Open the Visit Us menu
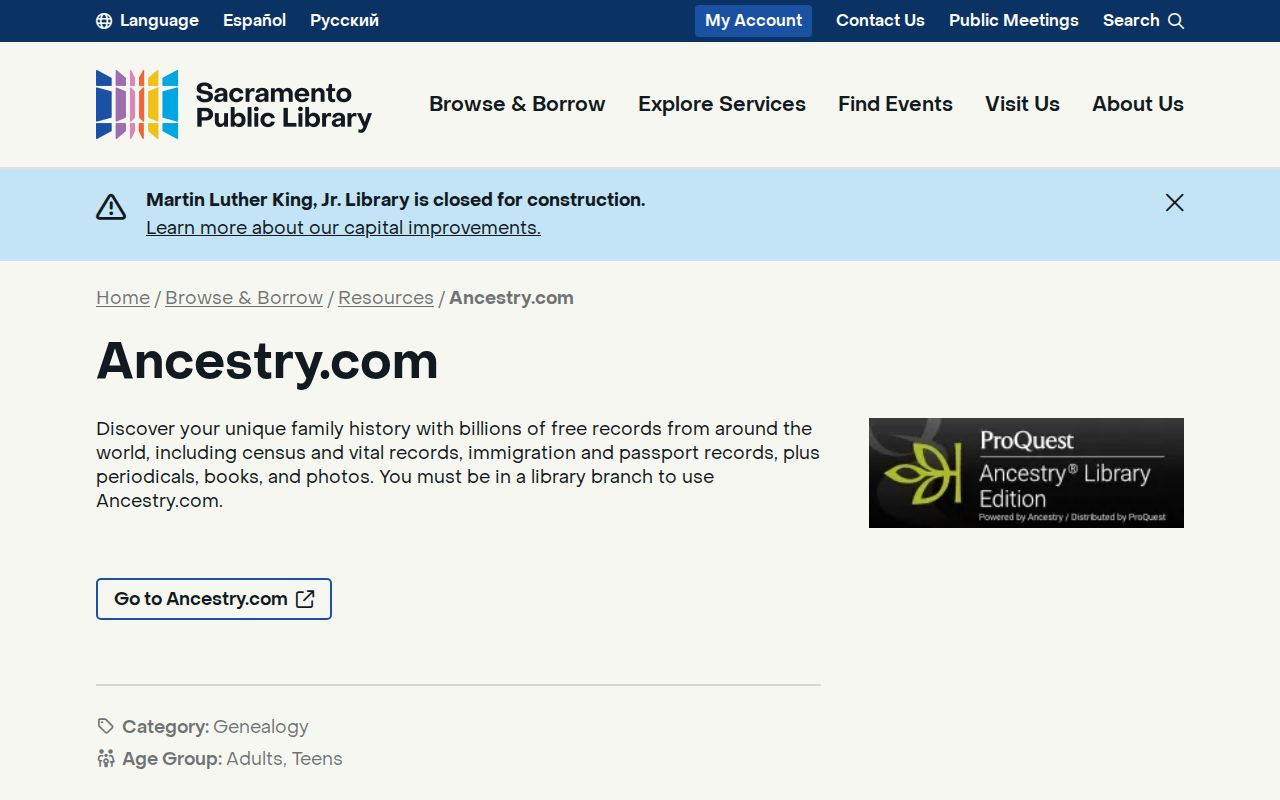The width and height of the screenshot is (1280, 800). point(1022,104)
